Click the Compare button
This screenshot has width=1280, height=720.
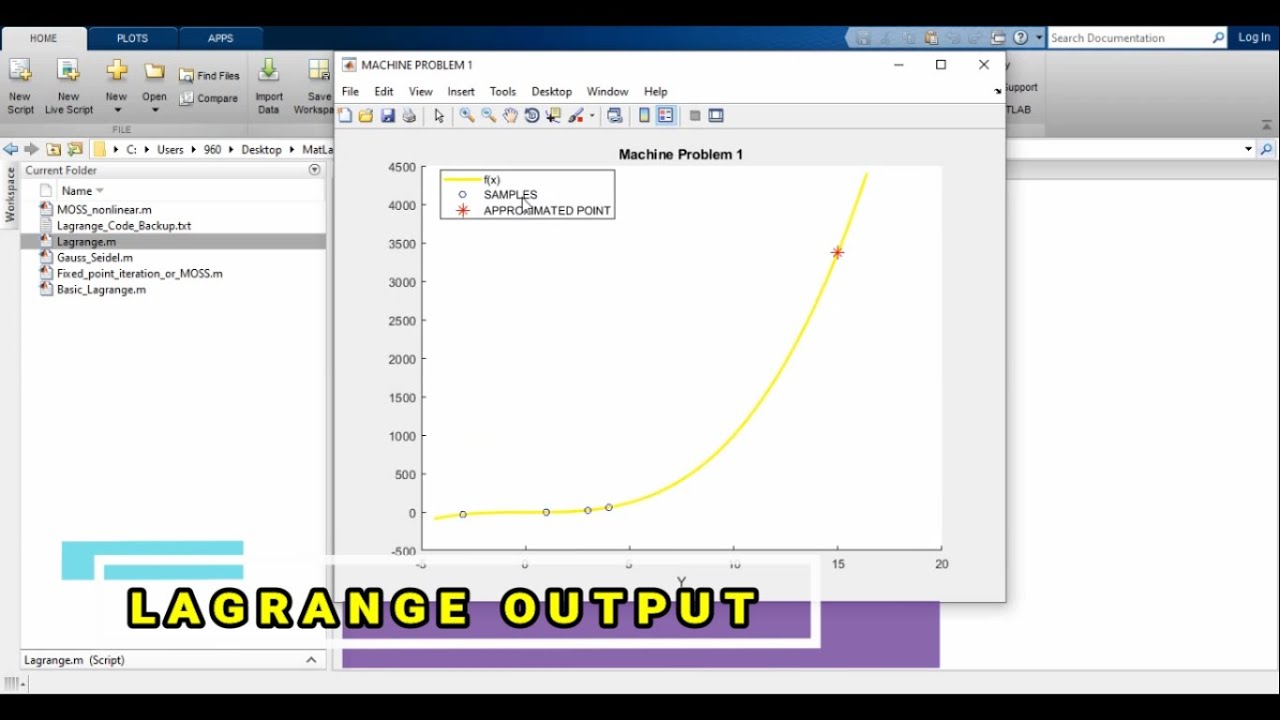click(209, 98)
